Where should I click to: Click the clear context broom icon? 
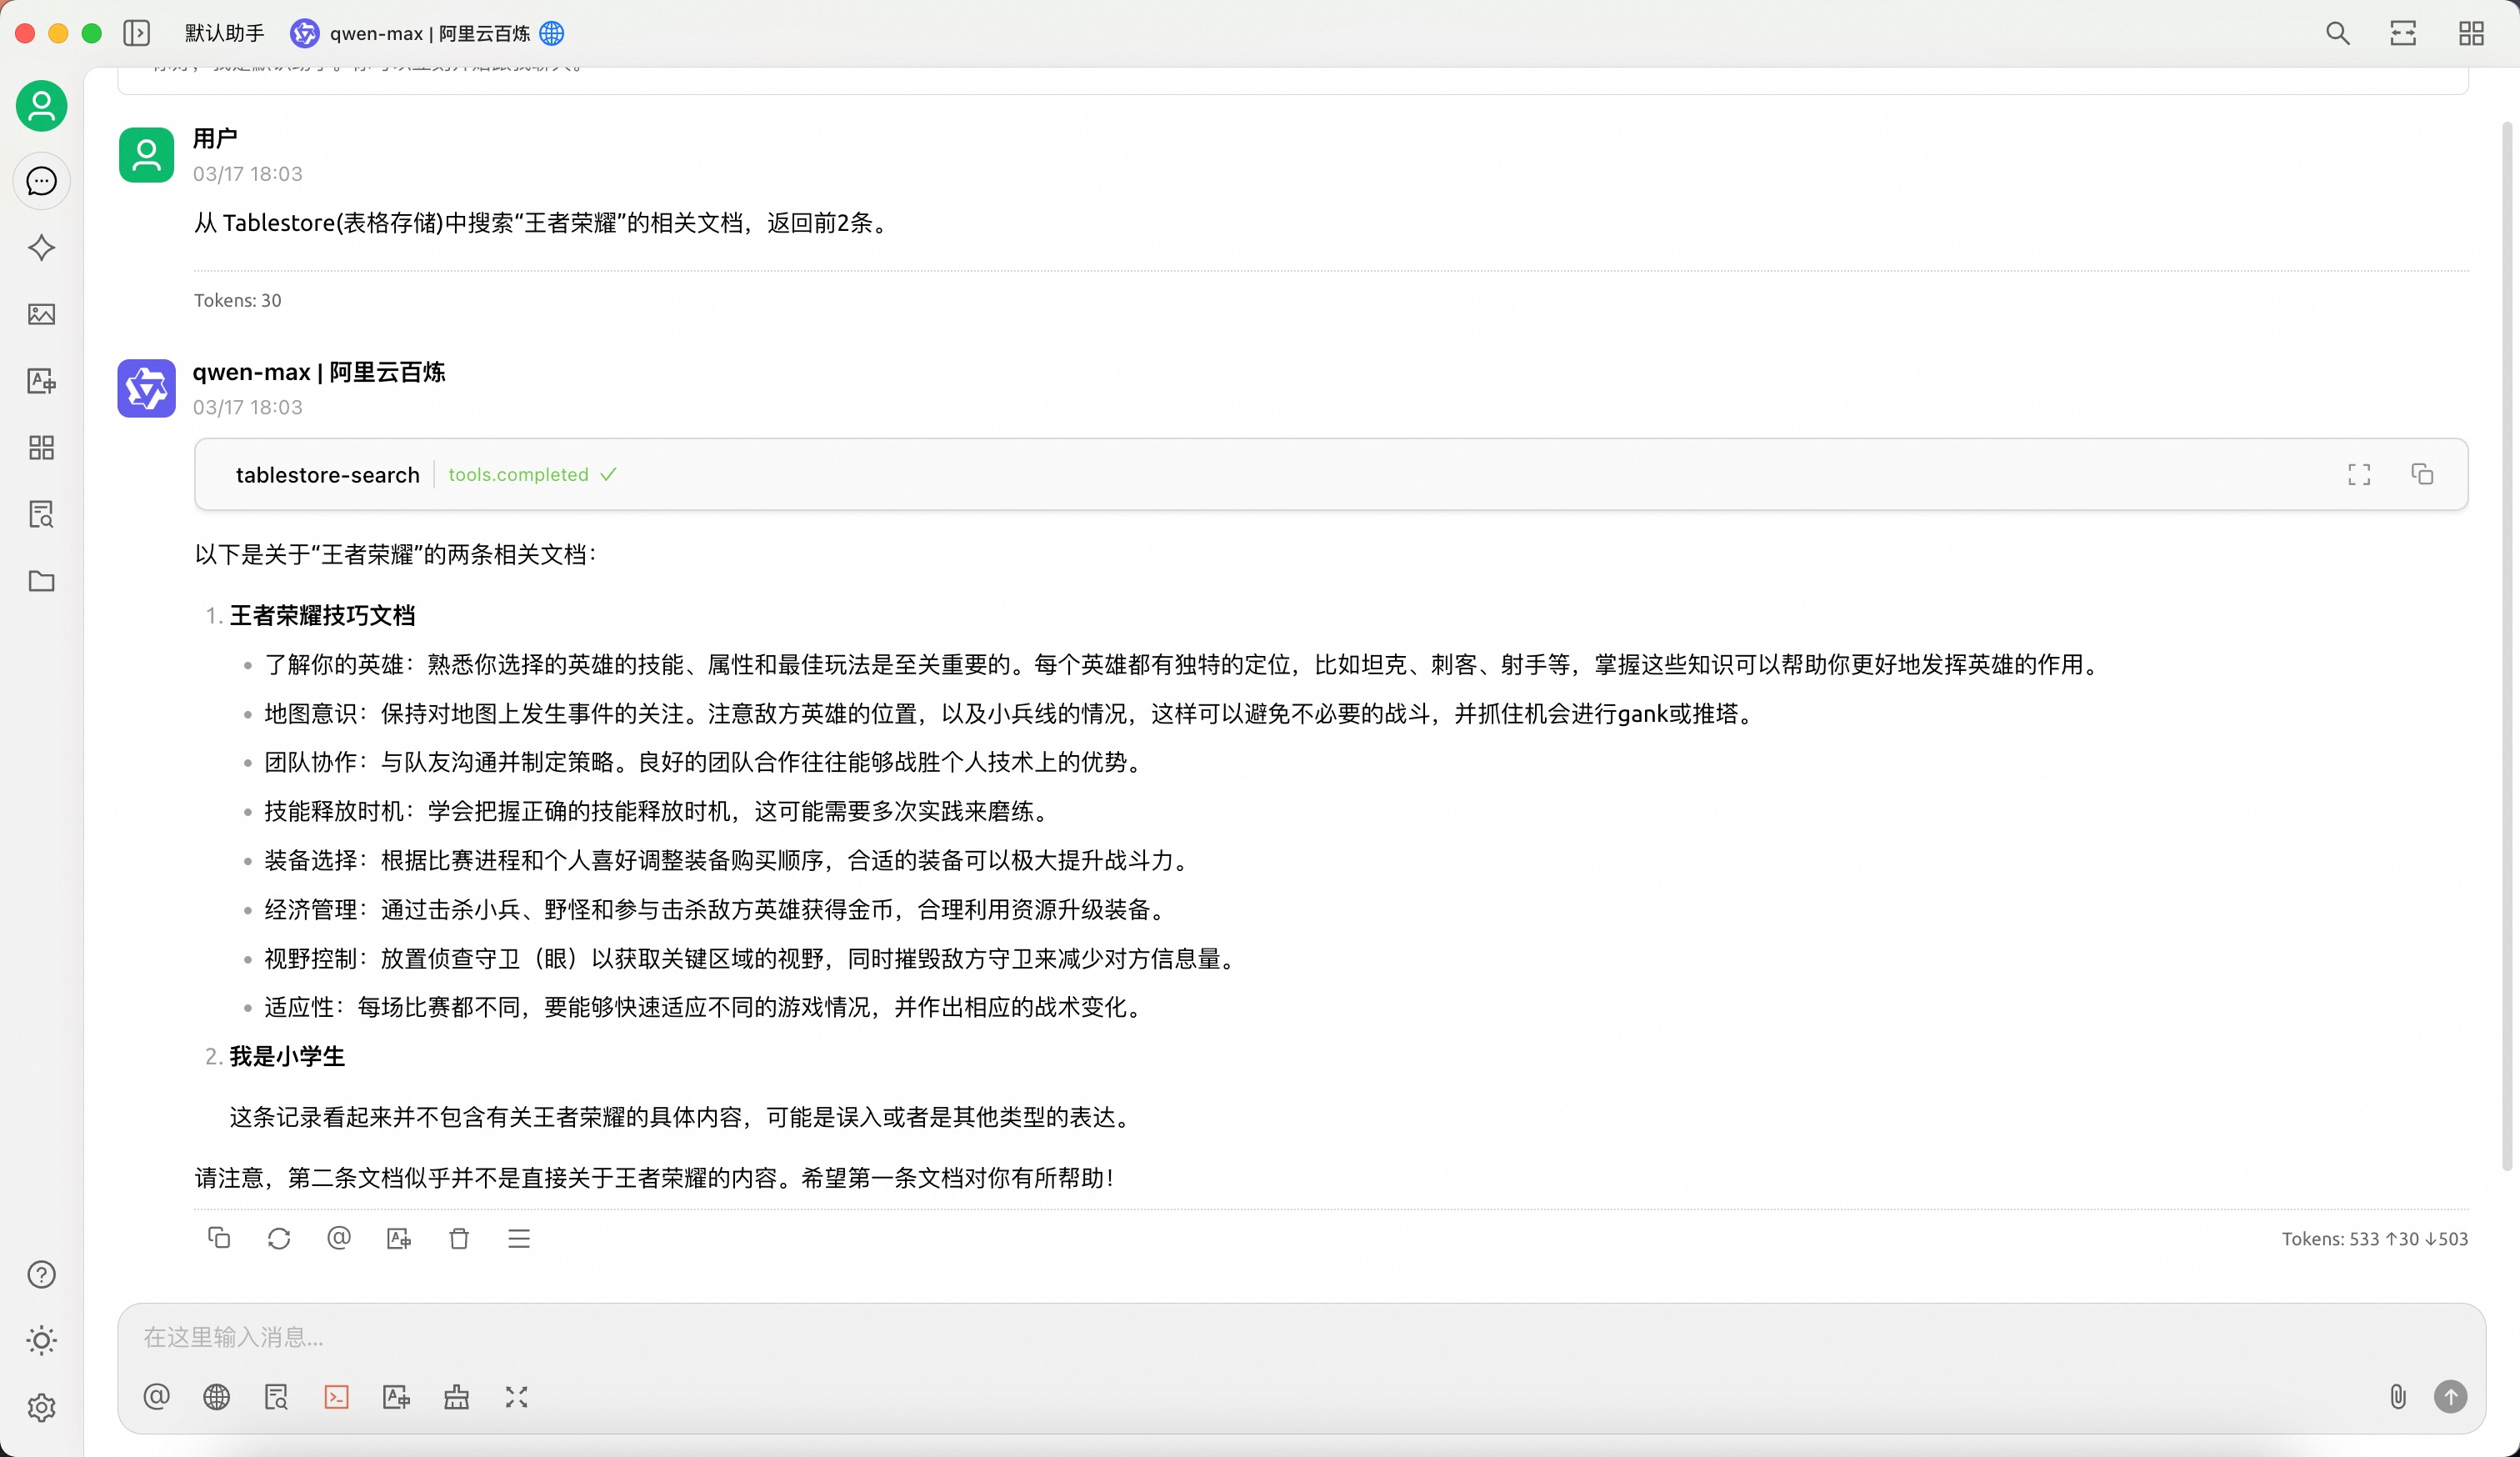coord(456,1397)
